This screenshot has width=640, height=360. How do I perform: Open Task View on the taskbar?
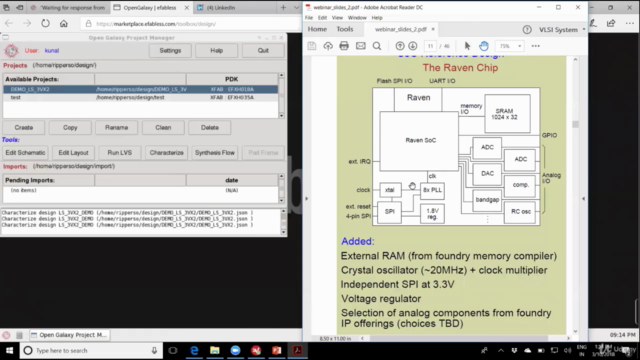click(173, 350)
